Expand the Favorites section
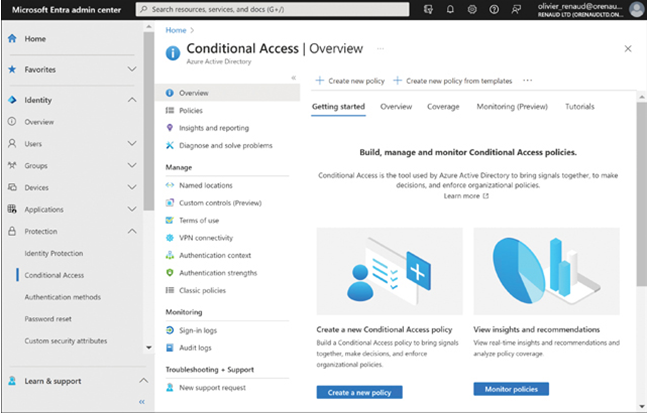 (132, 69)
